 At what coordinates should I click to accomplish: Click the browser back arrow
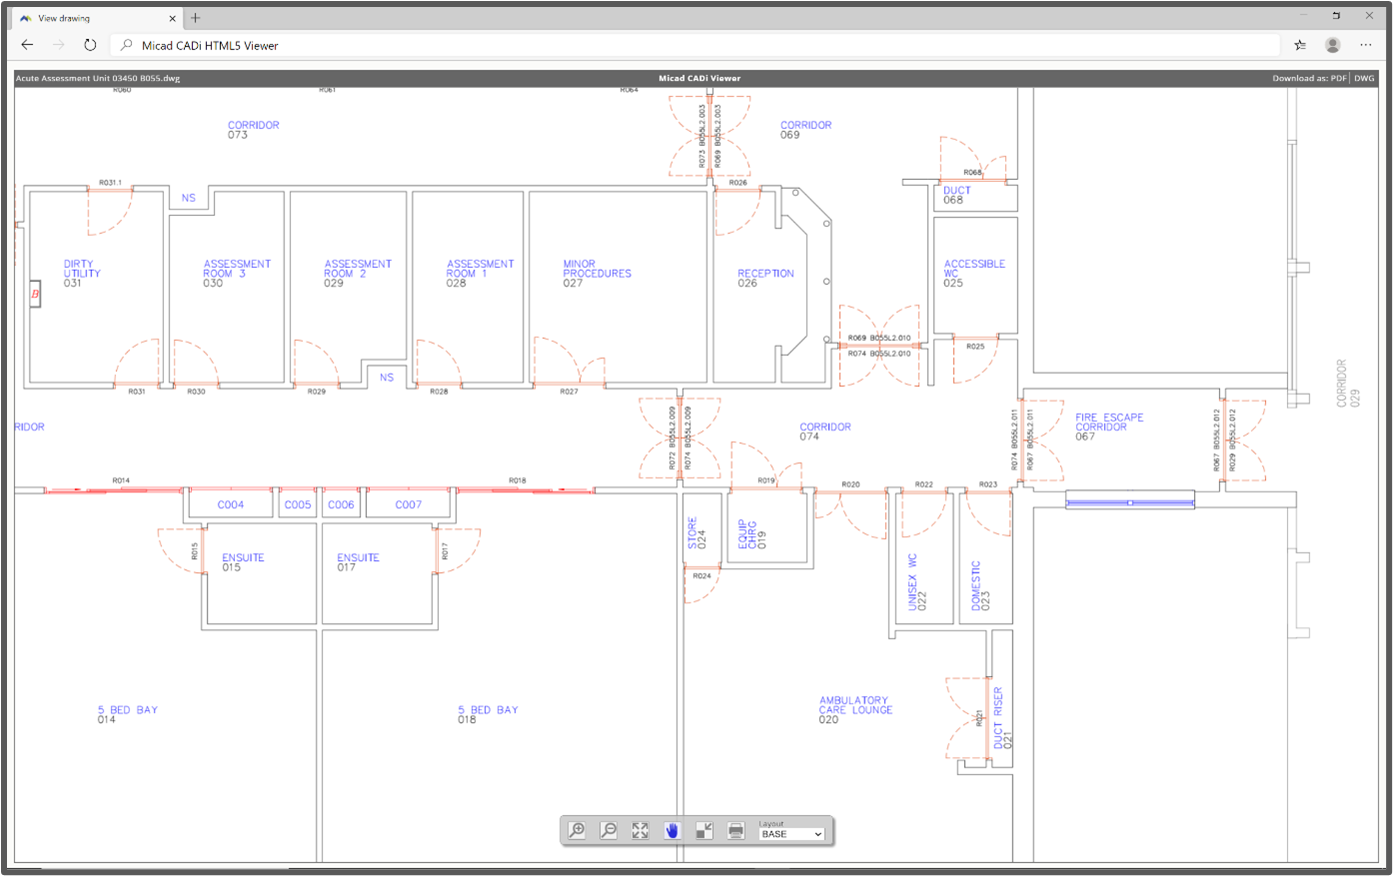pos(27,44)
